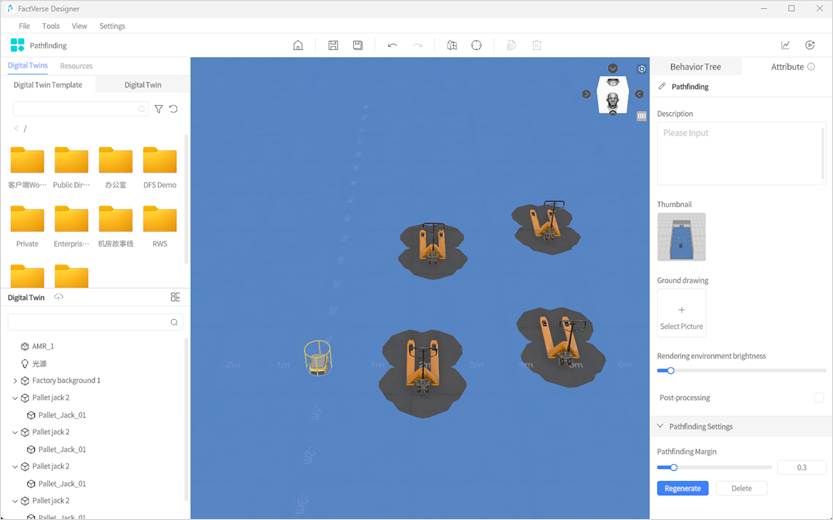Click the Regenerate button
The height and width of the screenshot is (520, 833).
click(682, 488)
